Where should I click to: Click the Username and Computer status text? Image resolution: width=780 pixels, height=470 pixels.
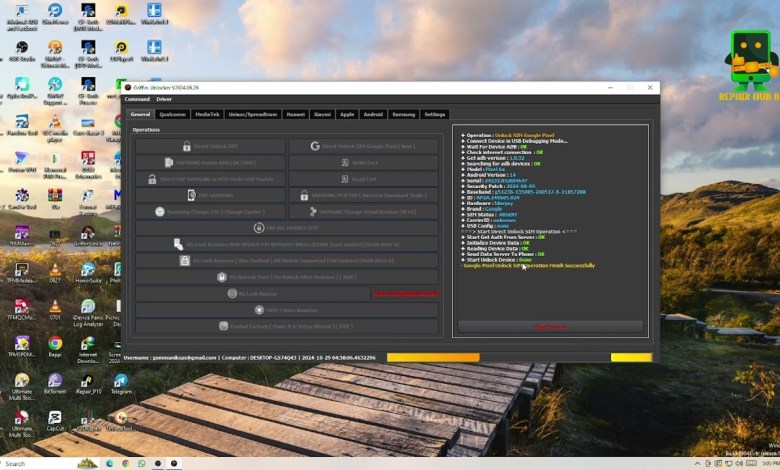click(x=250, y=358)
